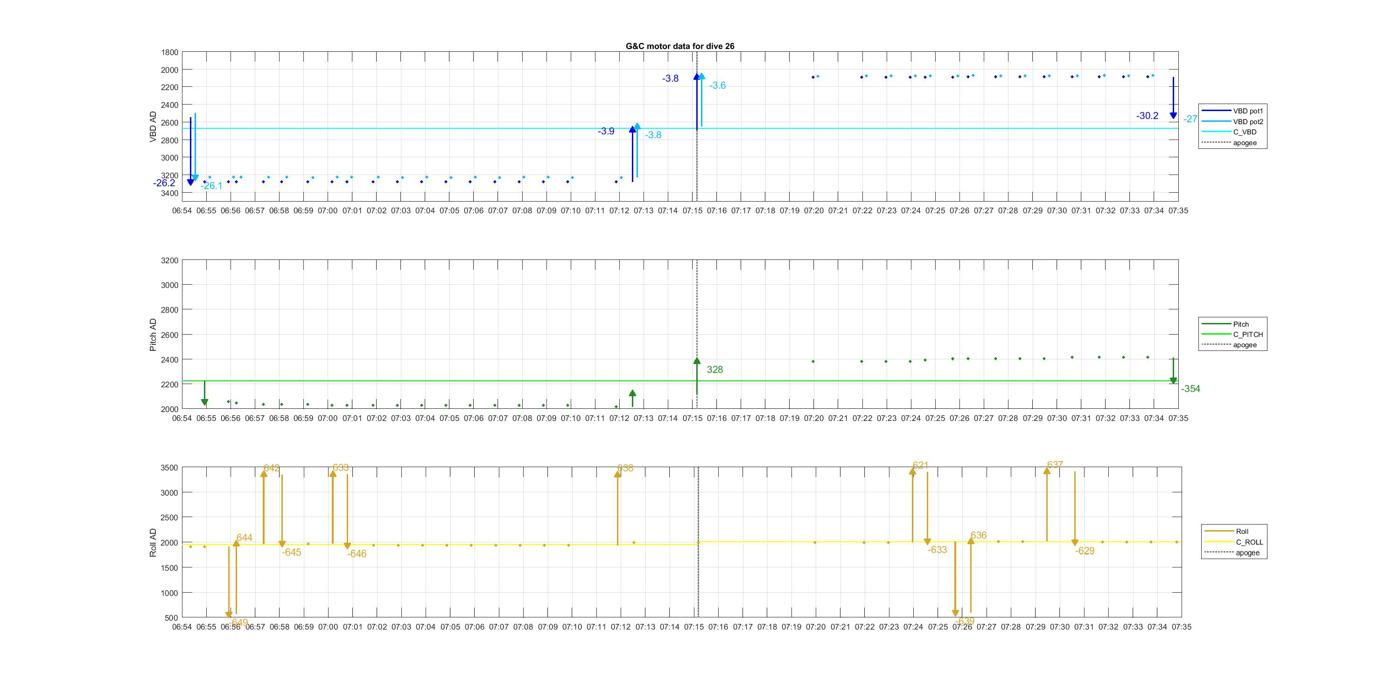
Task: Click "apogee" in the VBD plot legend
Action: 1232,142
